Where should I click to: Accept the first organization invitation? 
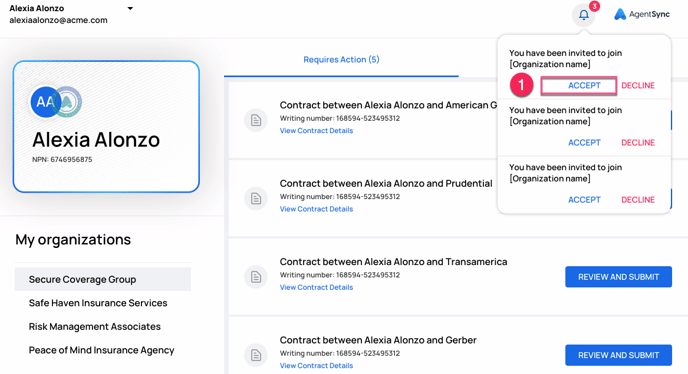coord(579,86)
